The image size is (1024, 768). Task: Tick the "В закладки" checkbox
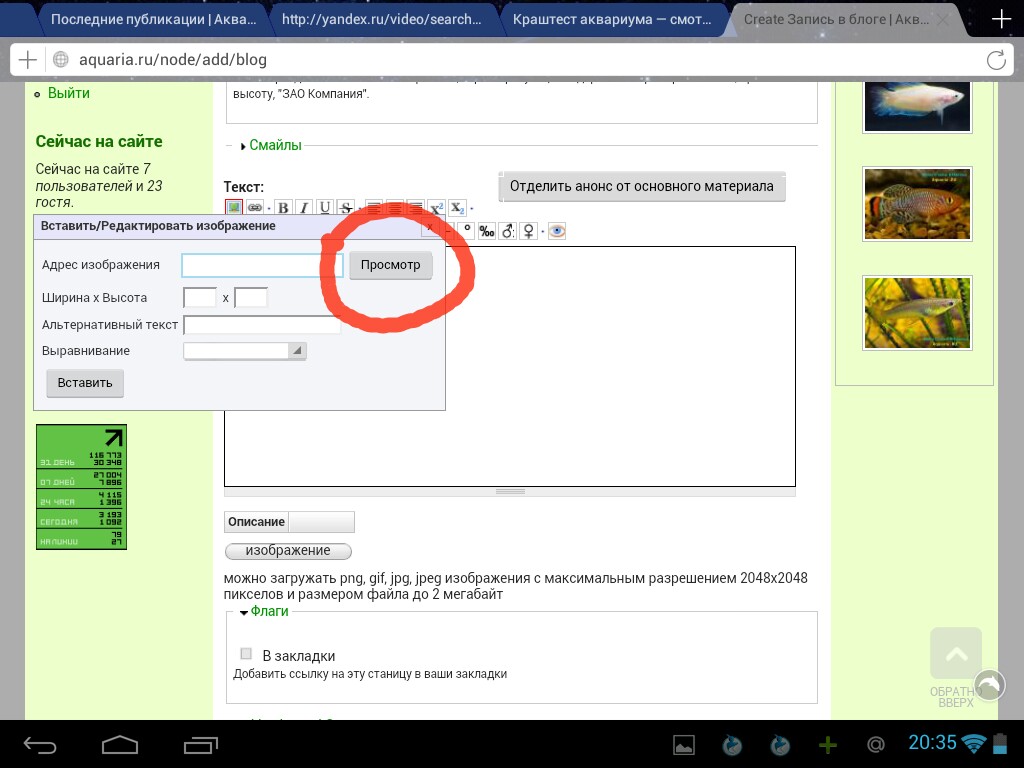[x=246, y=654]
